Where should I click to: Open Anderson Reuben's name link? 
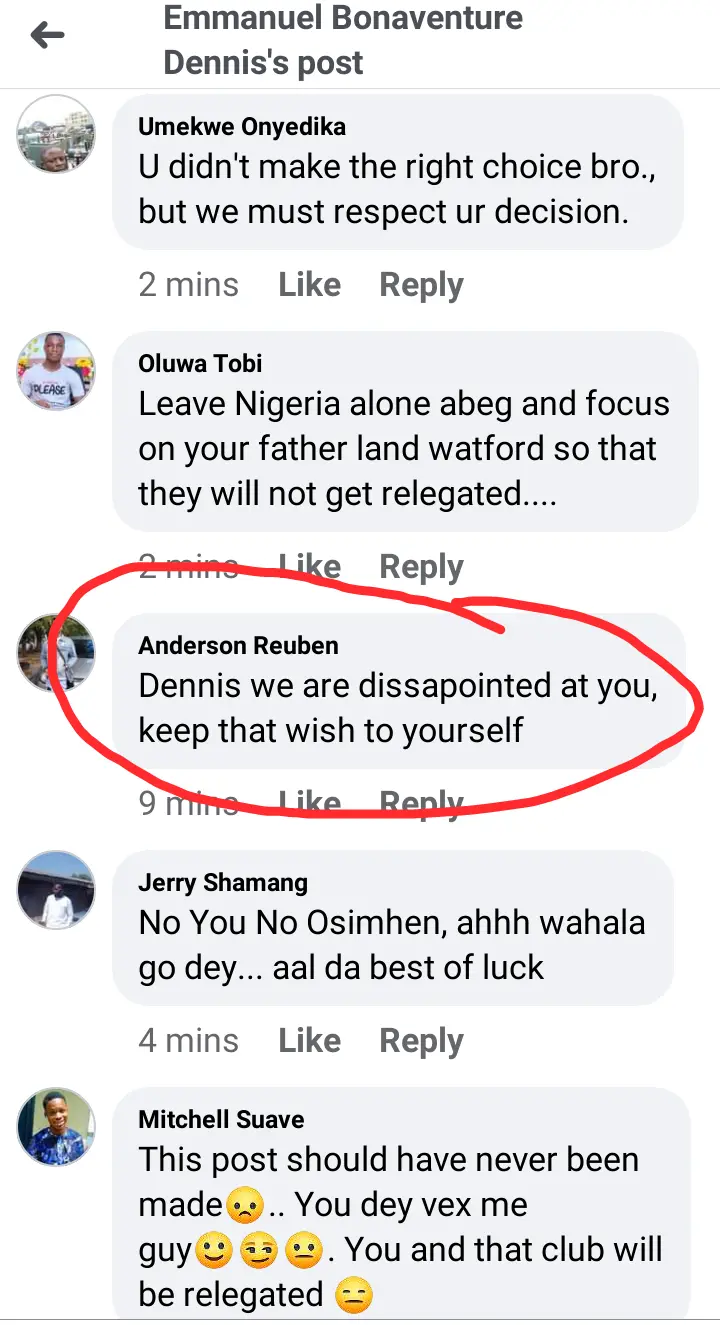tap(238, 646)
